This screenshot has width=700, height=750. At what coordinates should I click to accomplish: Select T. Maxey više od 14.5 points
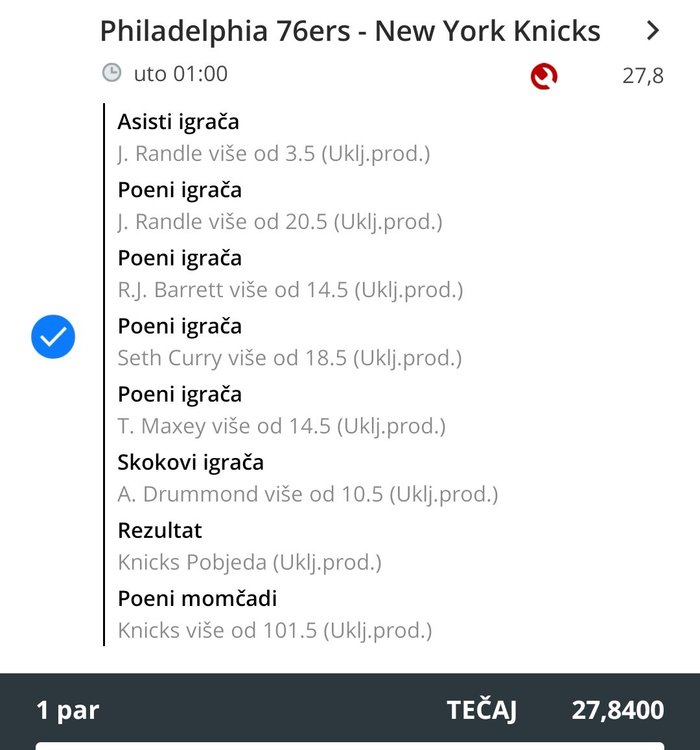click(x=281, y=426)
